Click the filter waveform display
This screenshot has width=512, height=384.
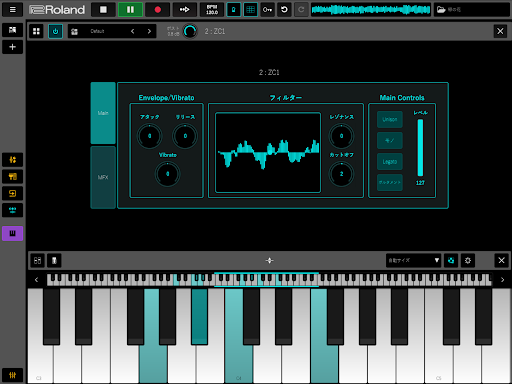click(268, 152)
